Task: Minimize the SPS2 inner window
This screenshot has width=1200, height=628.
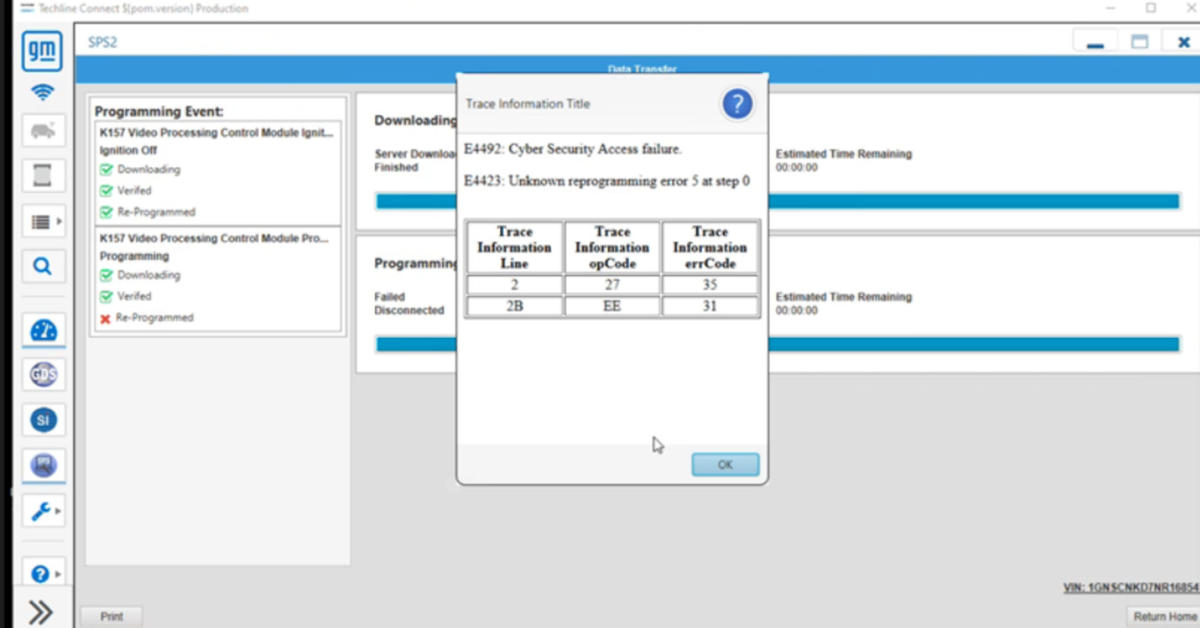Action: coord(1095,42)
